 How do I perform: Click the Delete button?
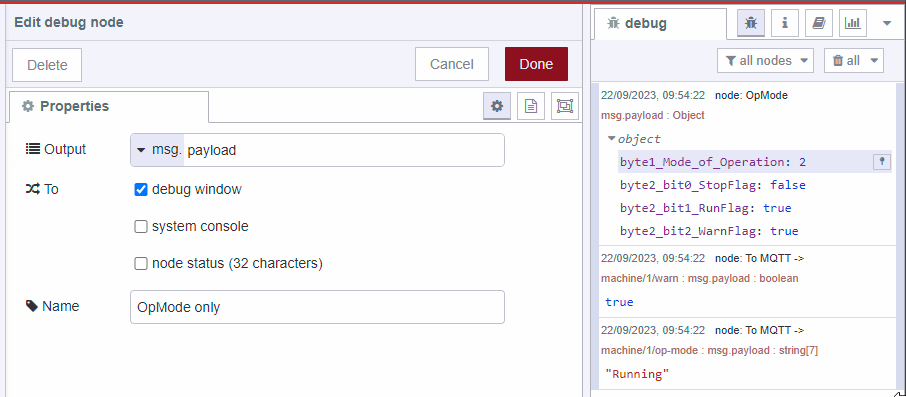click(x=47, y=65)
